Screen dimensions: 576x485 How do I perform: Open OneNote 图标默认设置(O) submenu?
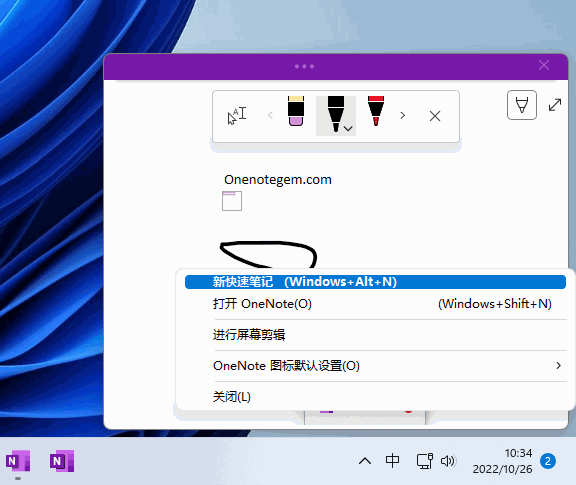click(375, 366)
